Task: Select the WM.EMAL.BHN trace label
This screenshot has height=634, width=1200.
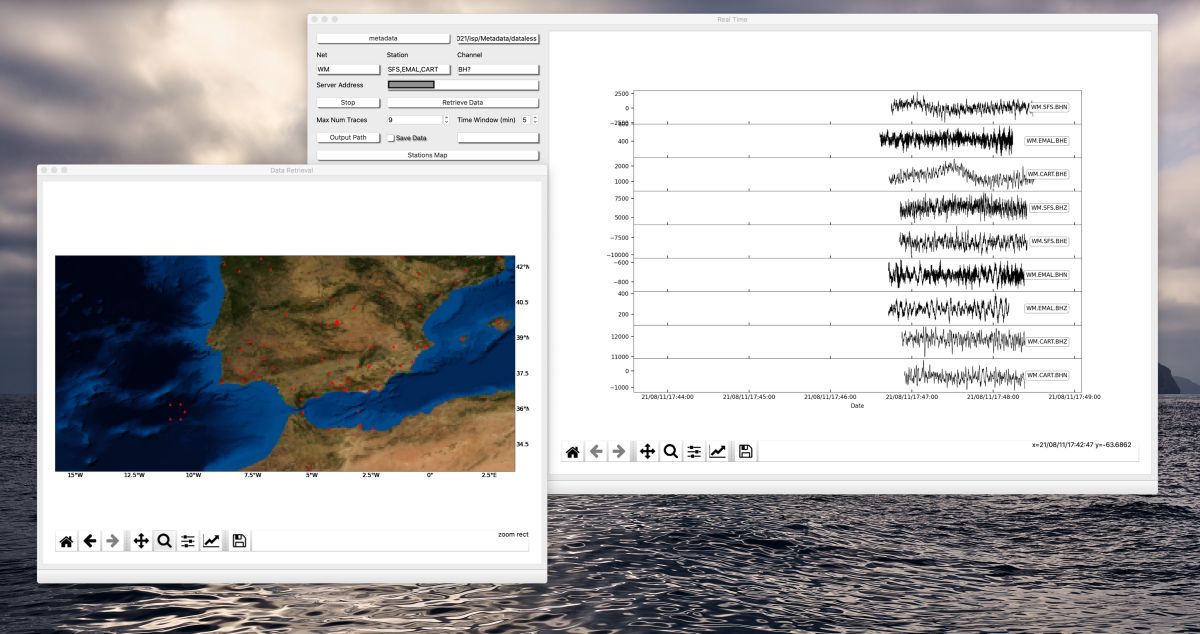Action: [x=1047, y=275]
